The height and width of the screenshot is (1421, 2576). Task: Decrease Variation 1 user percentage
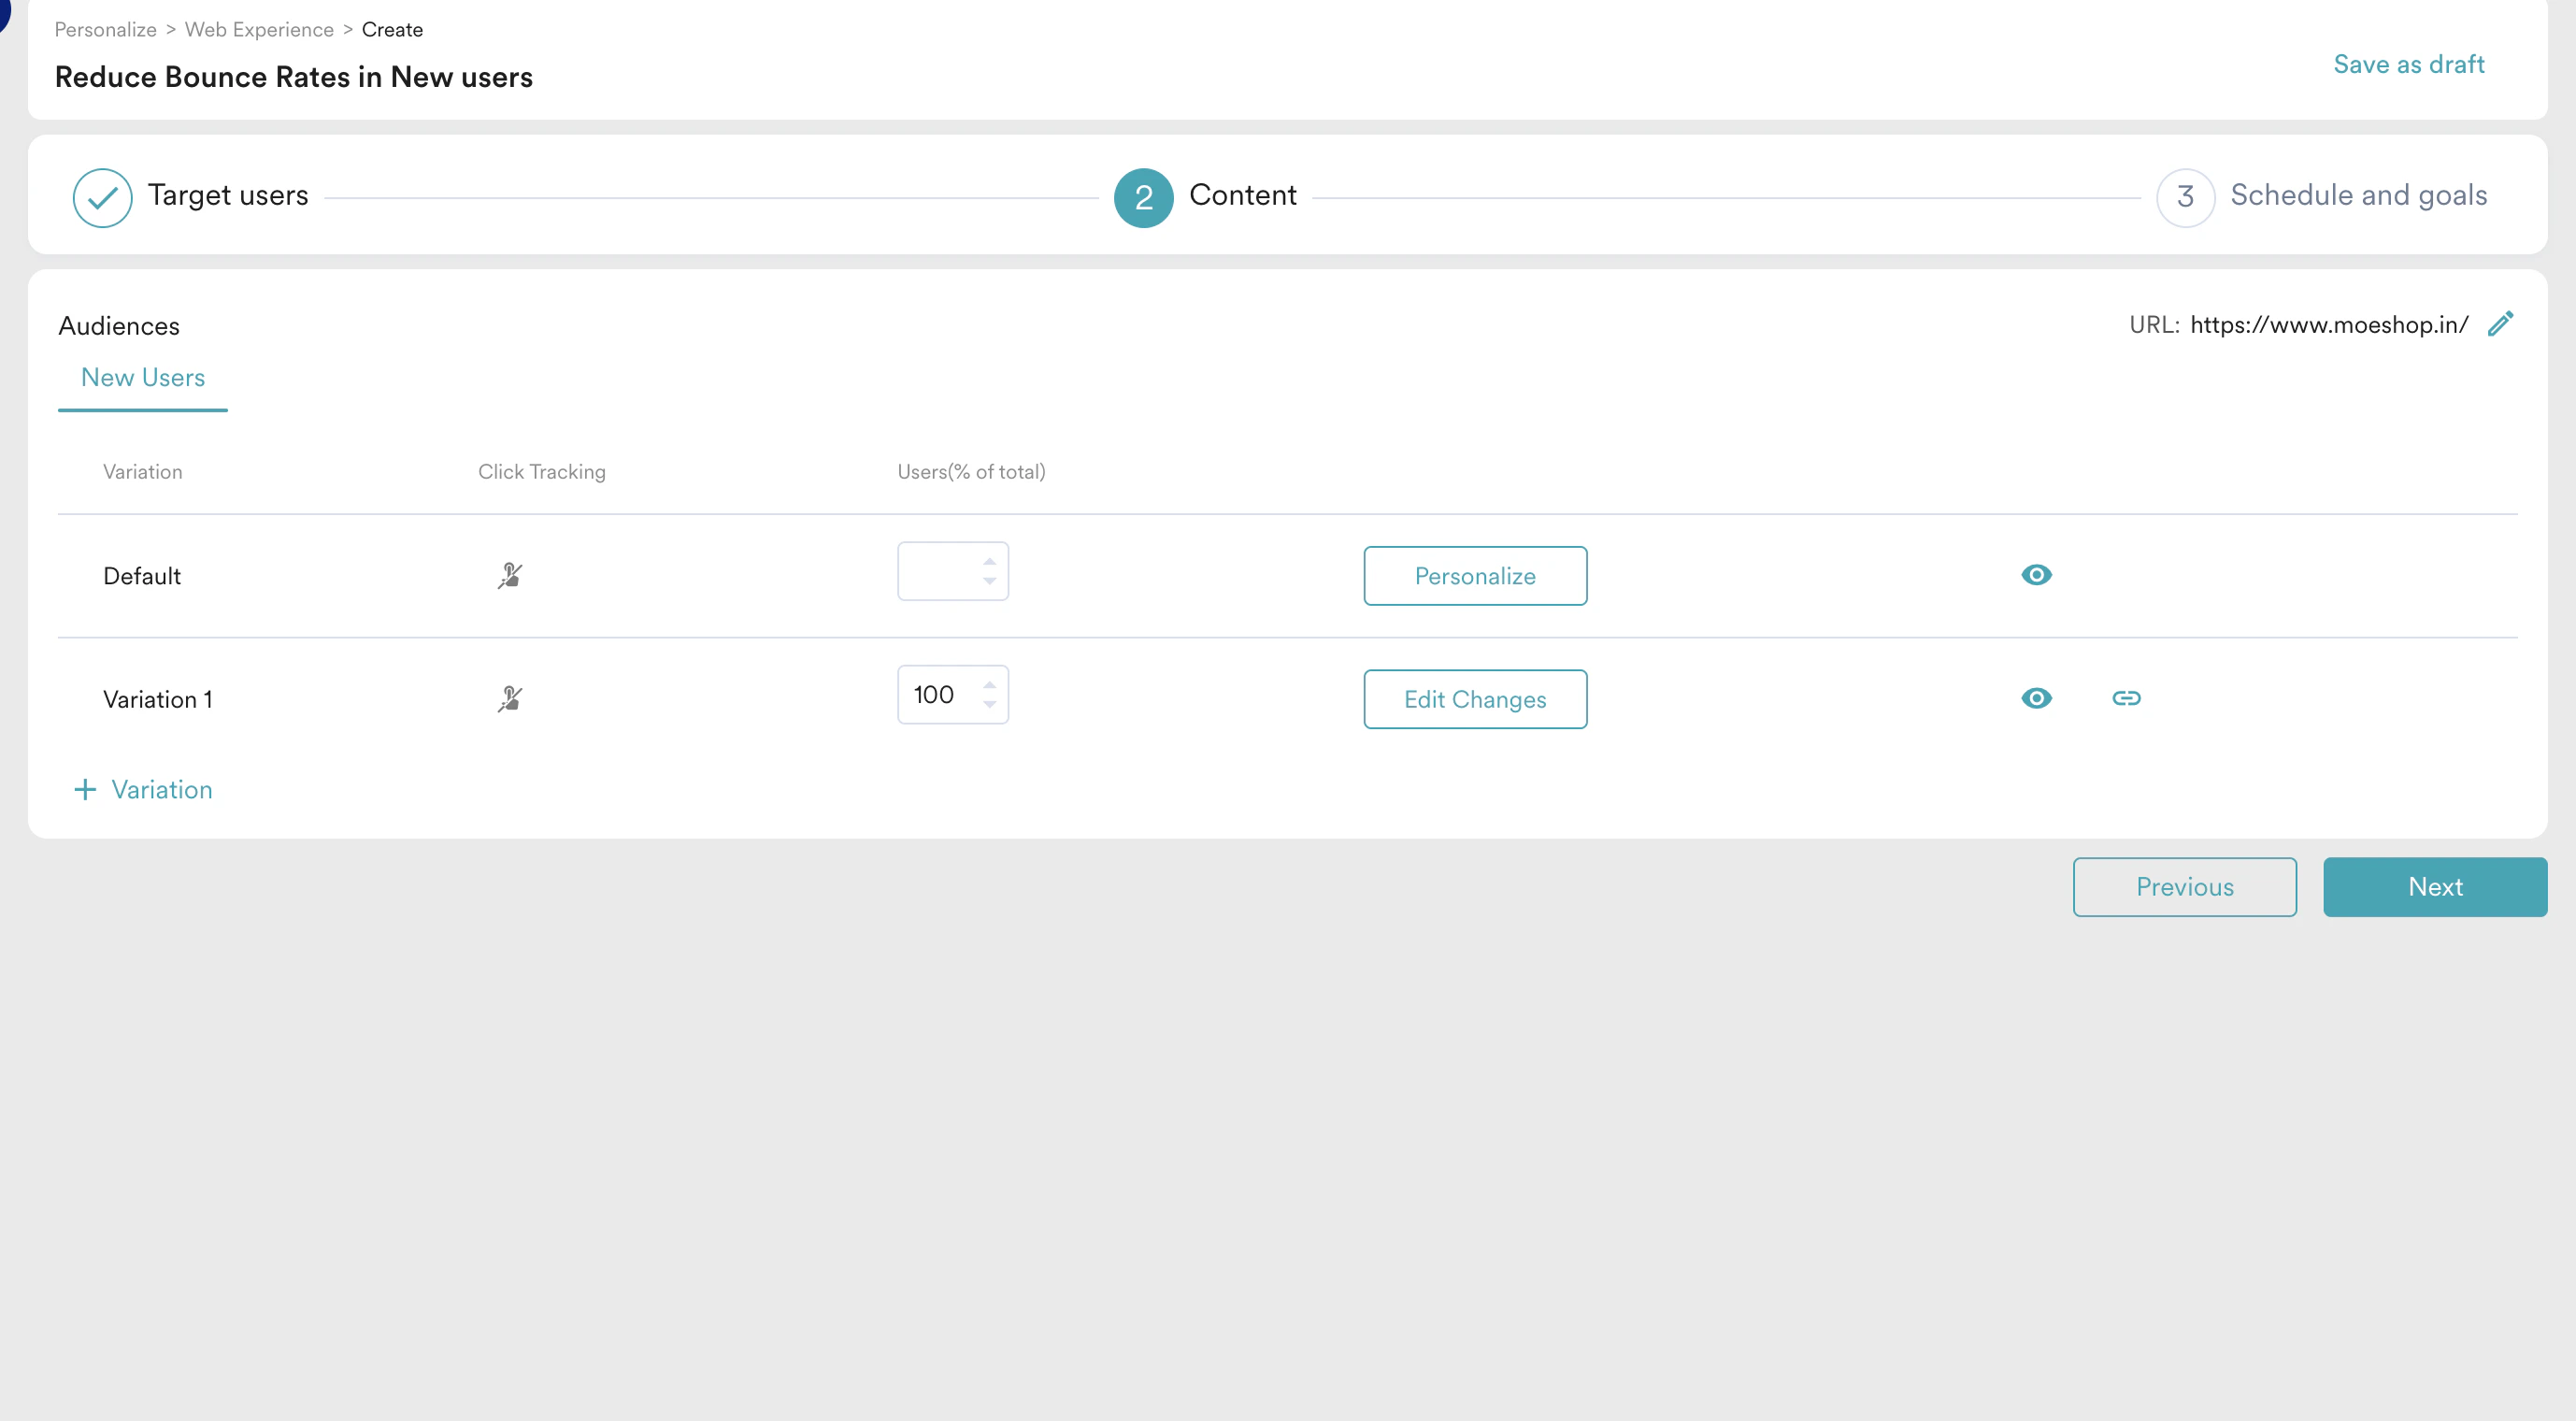click(989, 705)
